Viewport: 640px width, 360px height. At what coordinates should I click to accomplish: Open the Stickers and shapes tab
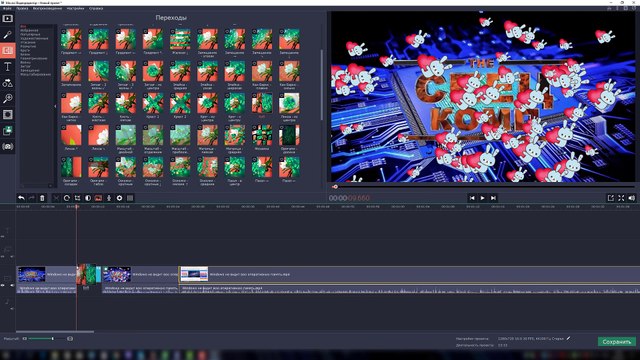click(7, 83)
